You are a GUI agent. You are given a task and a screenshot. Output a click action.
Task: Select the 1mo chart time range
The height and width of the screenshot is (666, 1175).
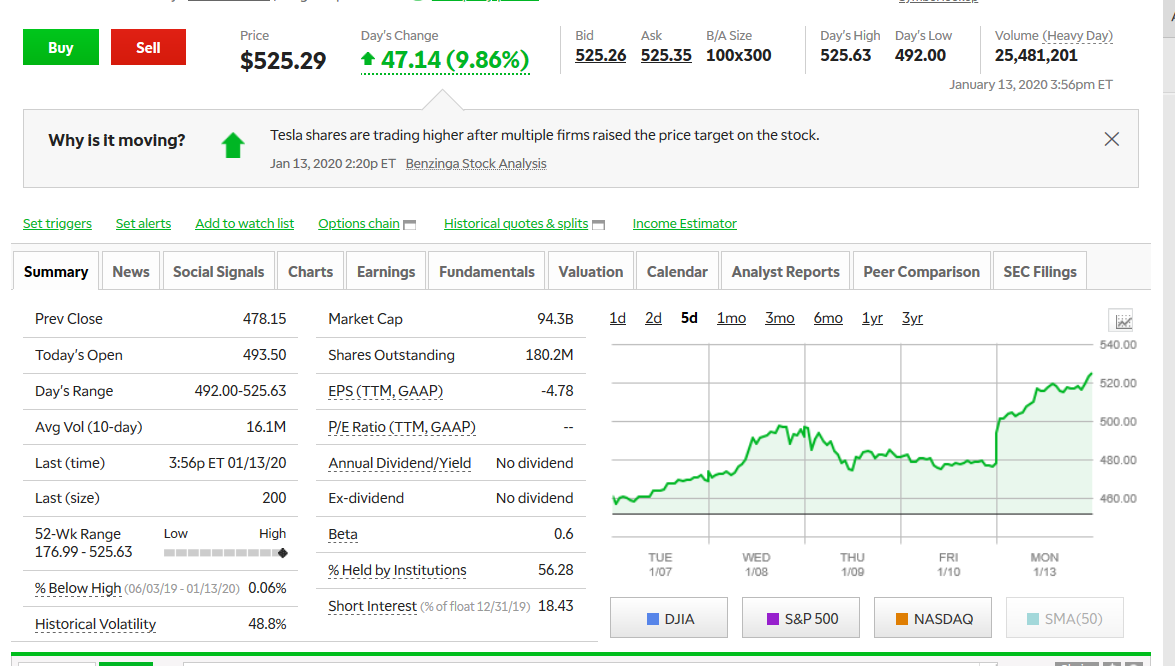point(731,318)
